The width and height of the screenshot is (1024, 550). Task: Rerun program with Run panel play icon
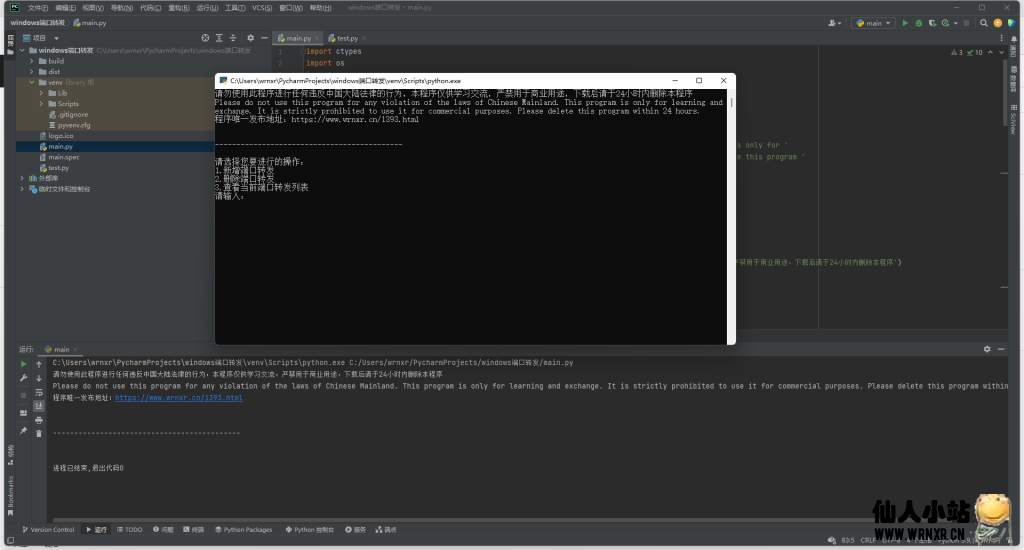click(23, 364)
